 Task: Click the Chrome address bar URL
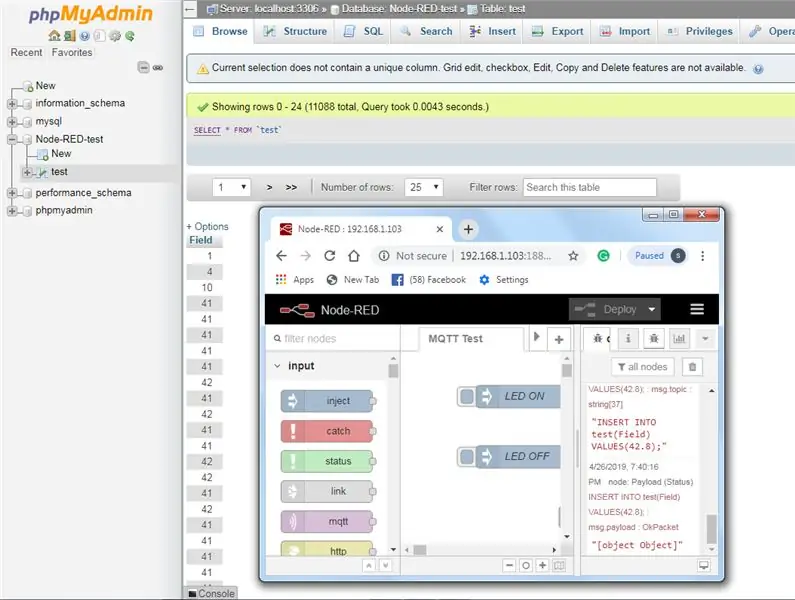click(505, 256)
